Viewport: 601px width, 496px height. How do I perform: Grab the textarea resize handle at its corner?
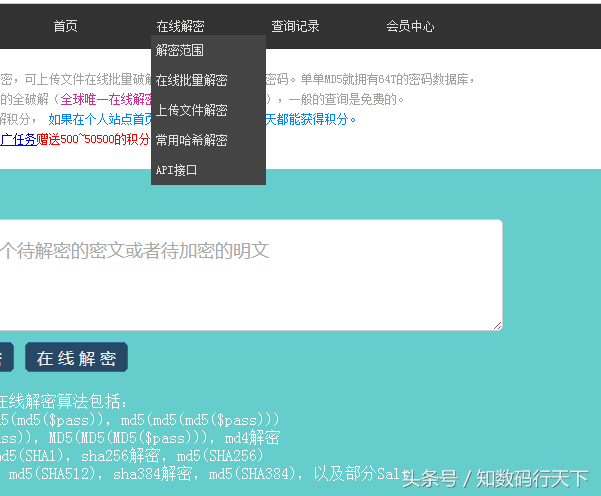(496, 324)
